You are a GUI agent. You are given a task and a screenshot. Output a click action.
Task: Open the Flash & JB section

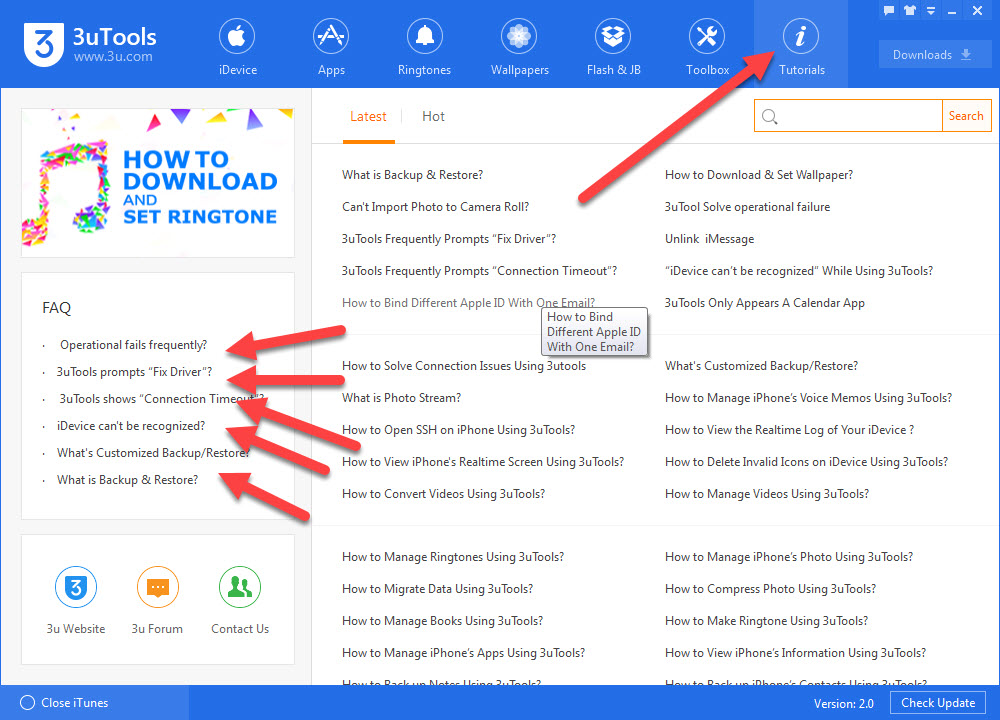(614, 47)
